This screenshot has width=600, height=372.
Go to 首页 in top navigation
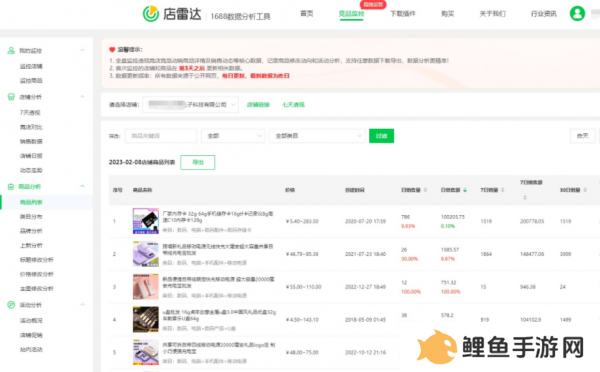[307, 14]
